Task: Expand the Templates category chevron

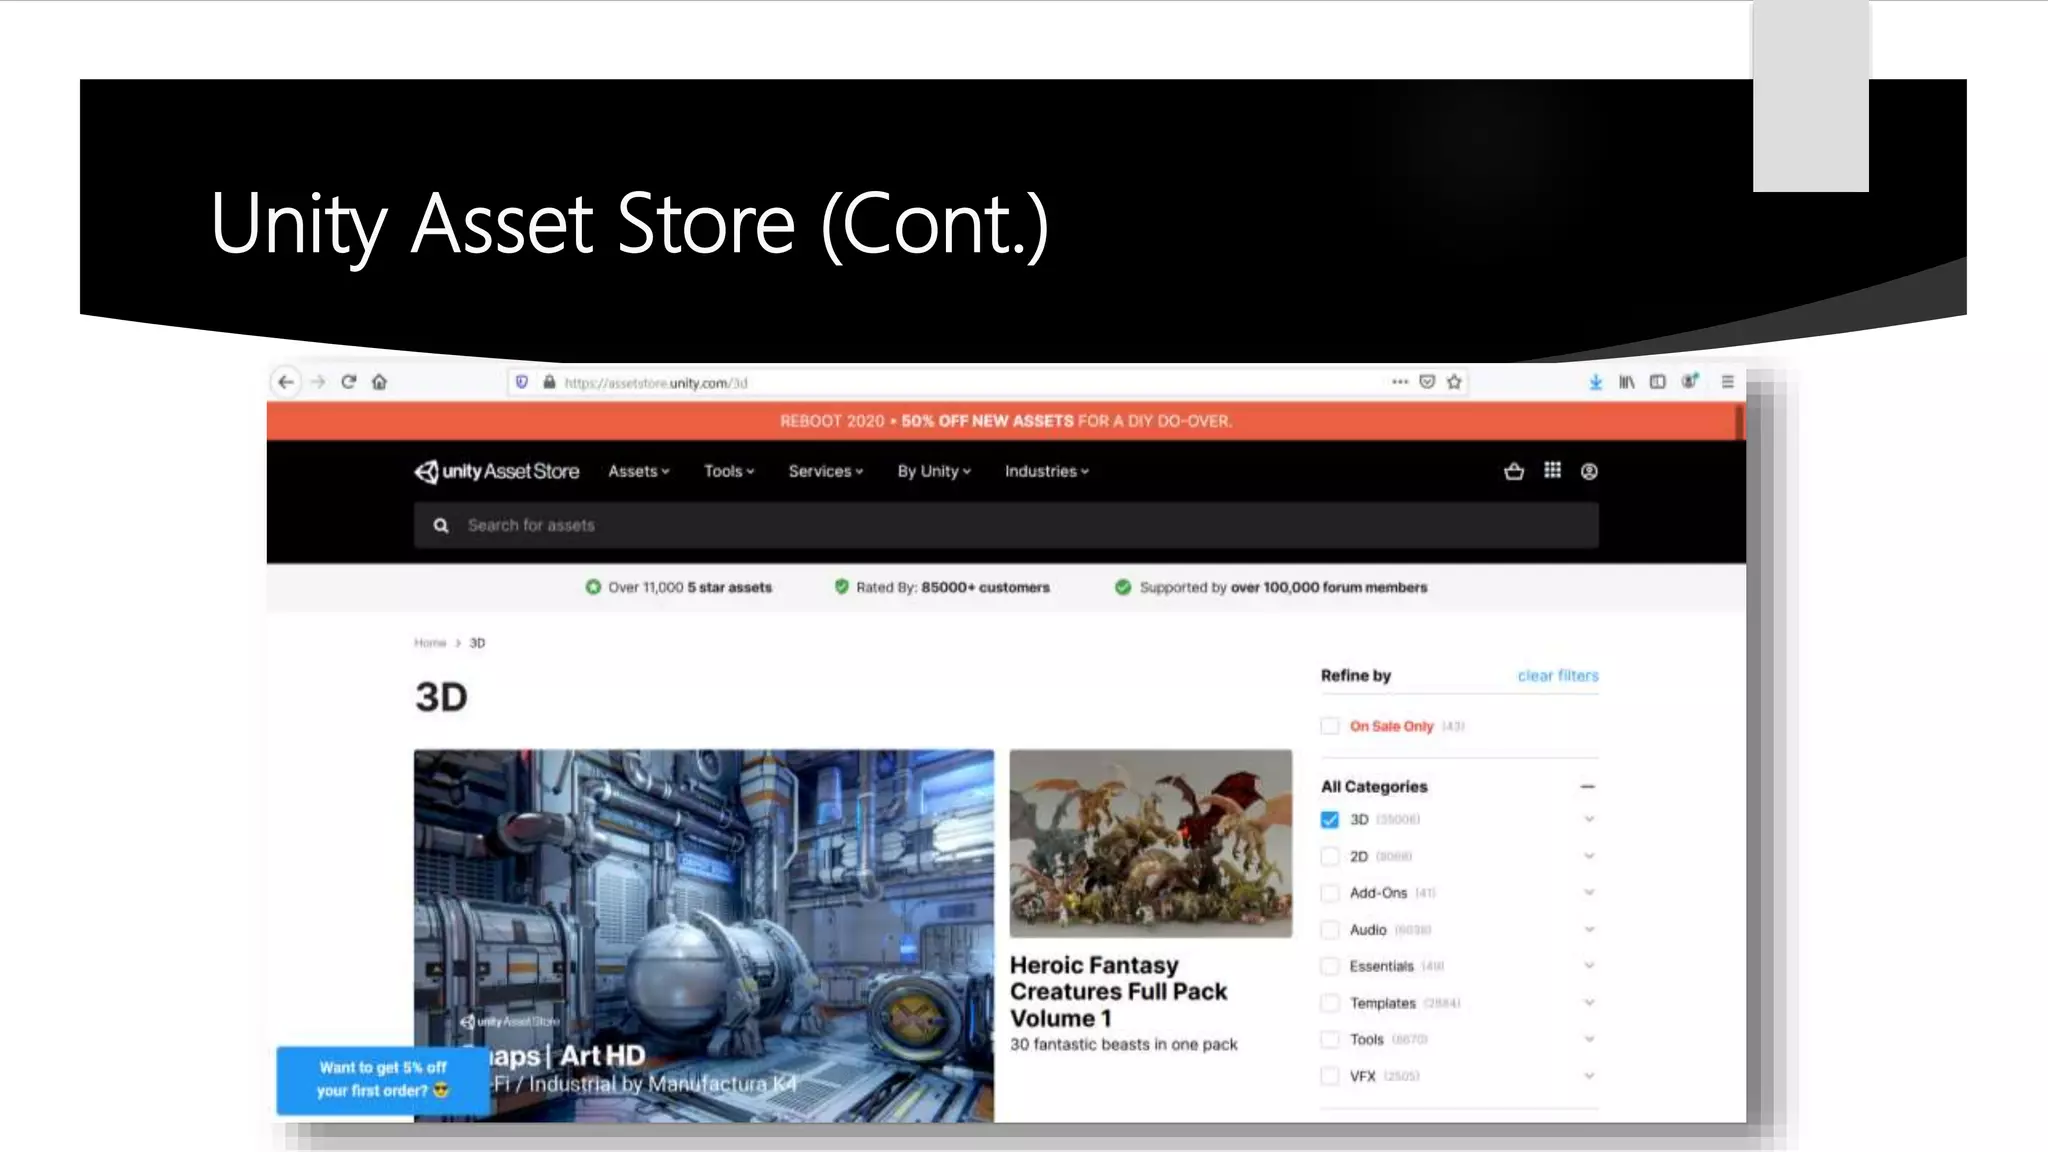Action: (1589, 1003)
